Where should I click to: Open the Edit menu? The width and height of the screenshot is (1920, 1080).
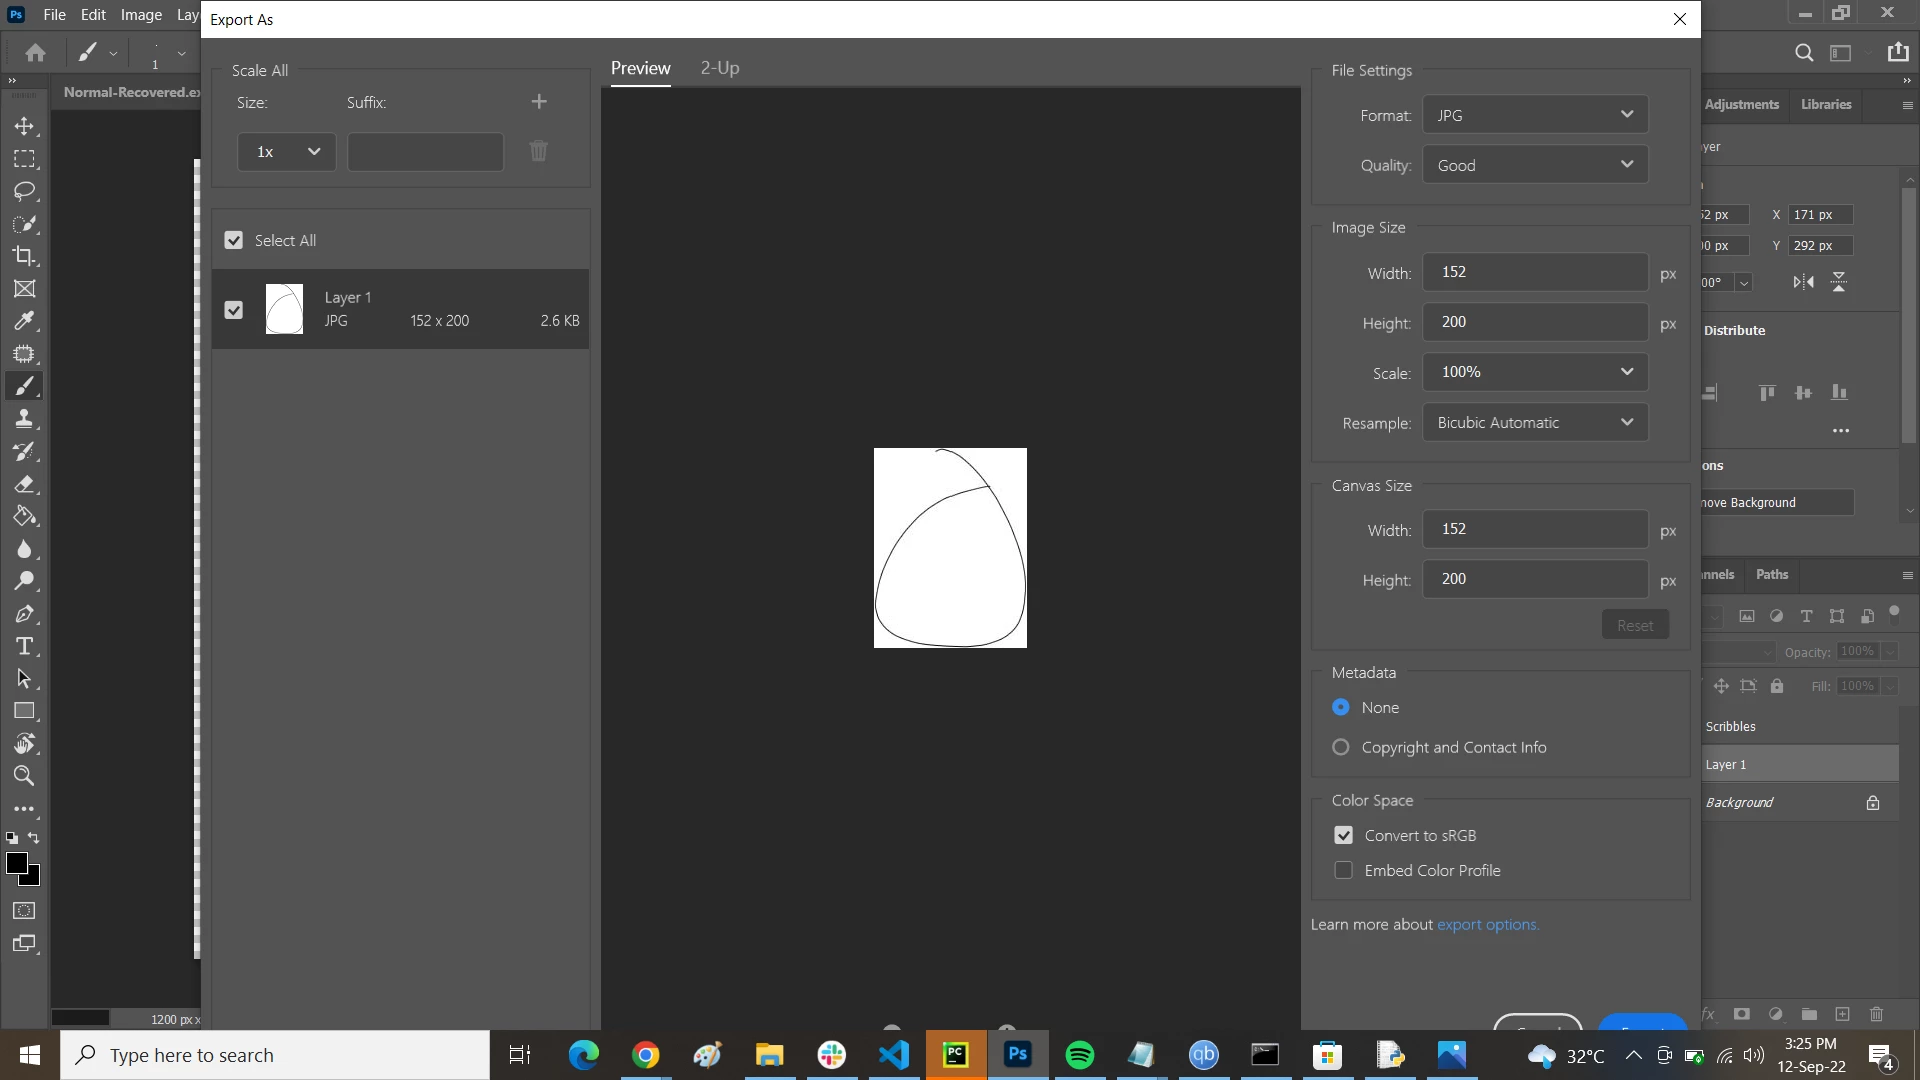pyautogui.click(x=93, y=15)
